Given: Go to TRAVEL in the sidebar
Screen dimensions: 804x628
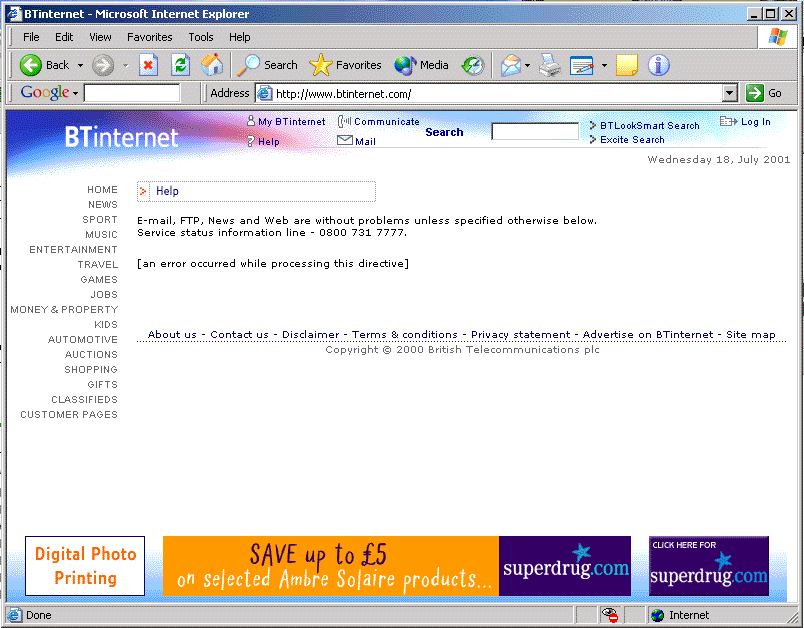Looking at the screenshot, I should coord(98,265).
